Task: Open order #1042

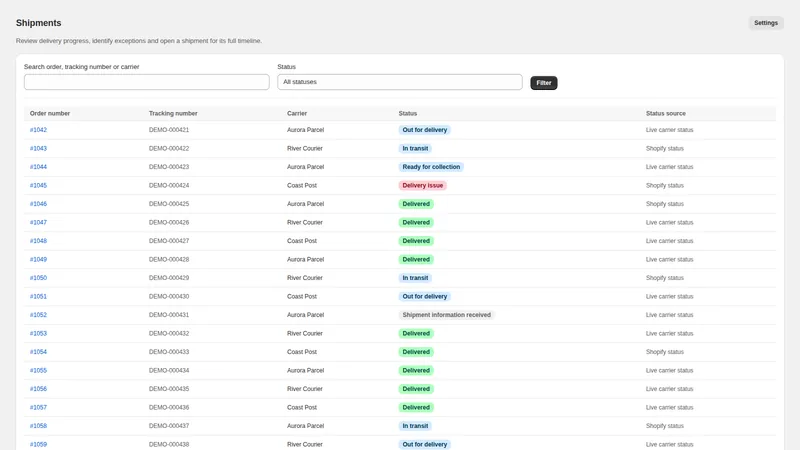Action: (x=38, y=130)
